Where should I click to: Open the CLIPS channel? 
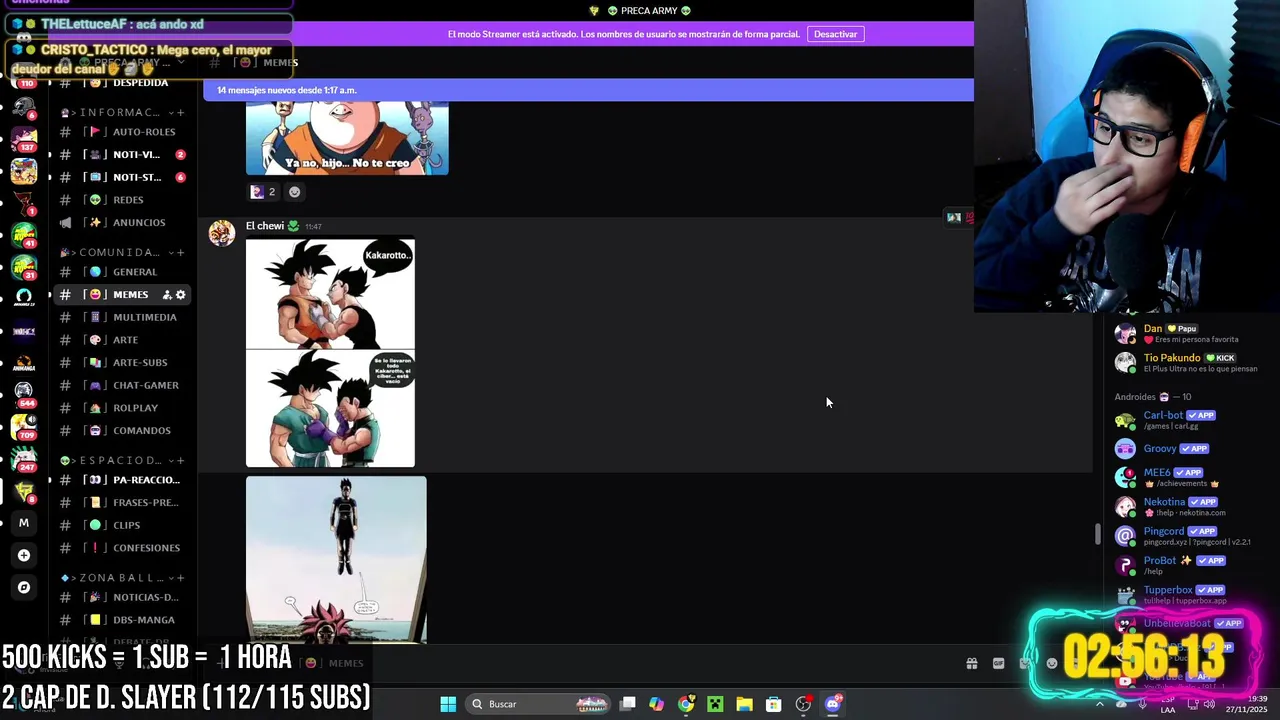(x=122, y=525)
